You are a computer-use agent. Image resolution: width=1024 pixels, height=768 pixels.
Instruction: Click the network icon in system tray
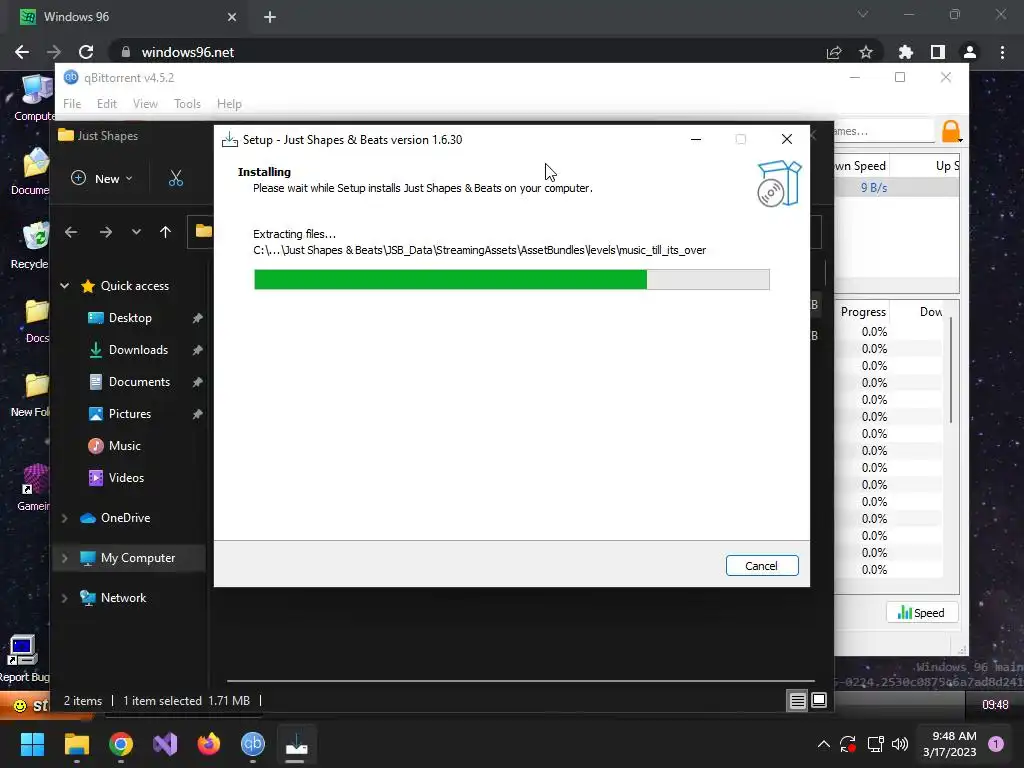point(875,744)
